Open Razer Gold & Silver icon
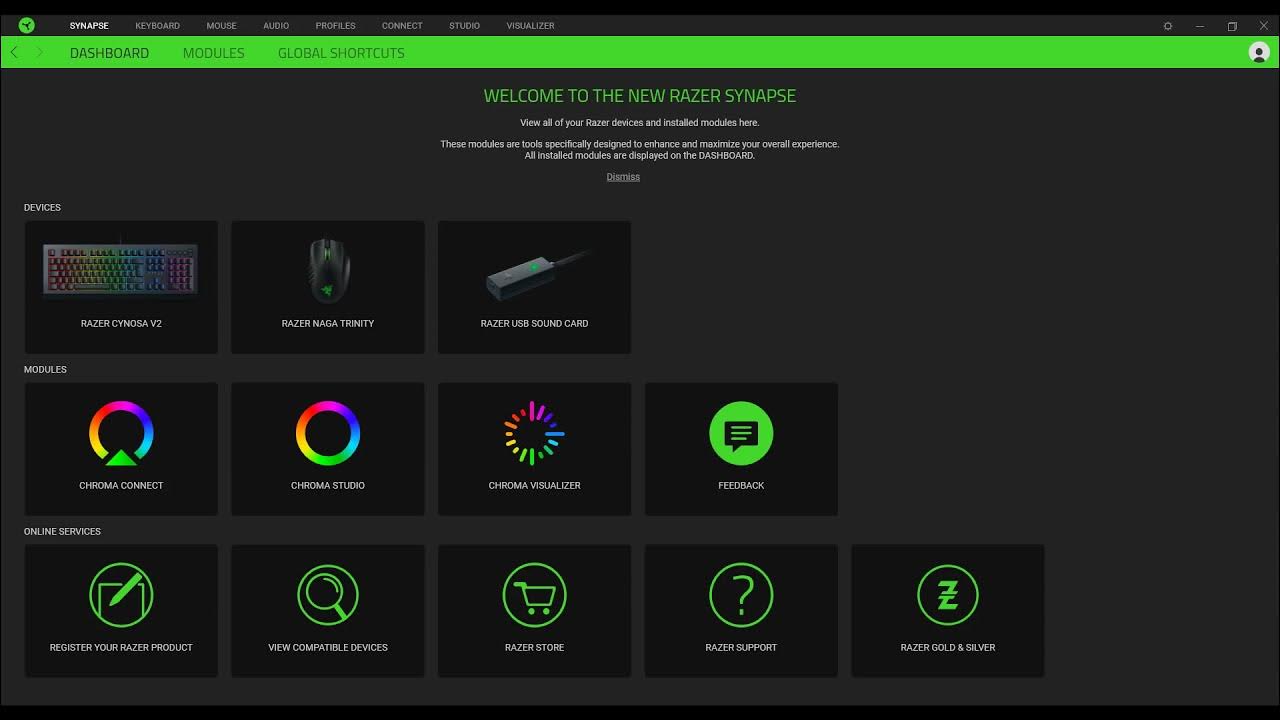Viewport: 1280px width, 720px height. coord(948,595)
